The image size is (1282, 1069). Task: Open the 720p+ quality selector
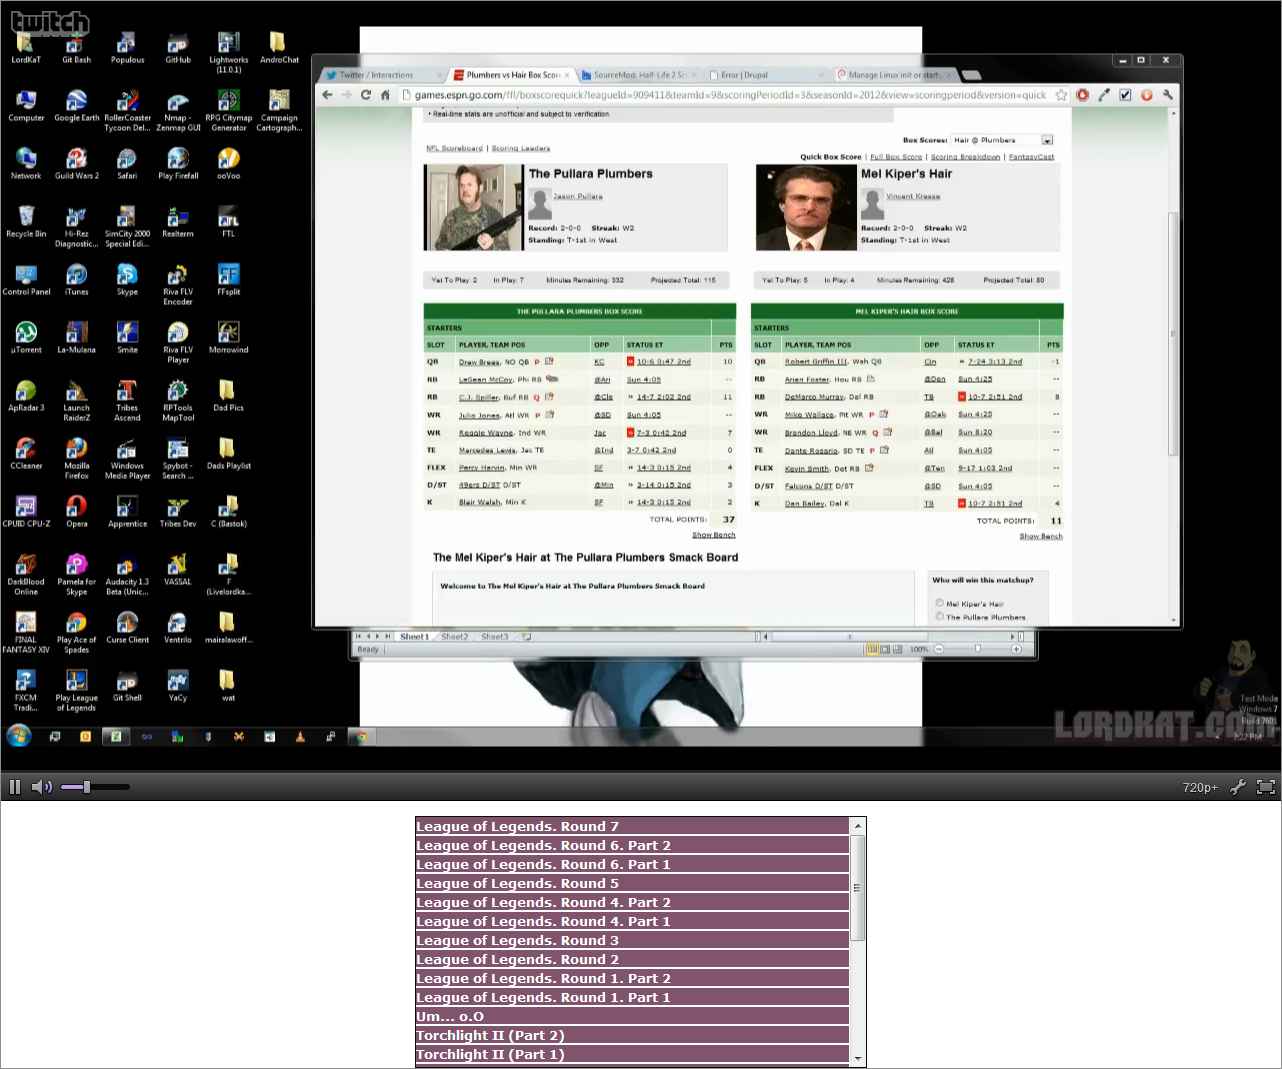[1200, 787]
